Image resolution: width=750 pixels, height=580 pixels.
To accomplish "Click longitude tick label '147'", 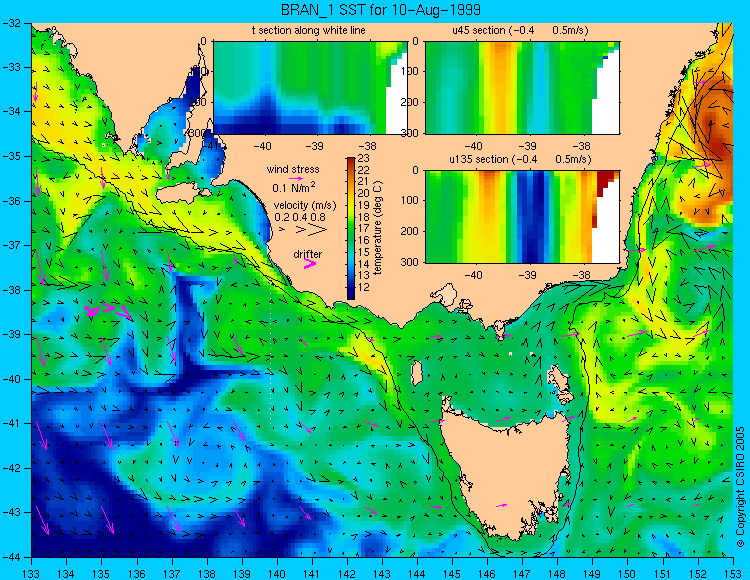I will pos(522,573).
